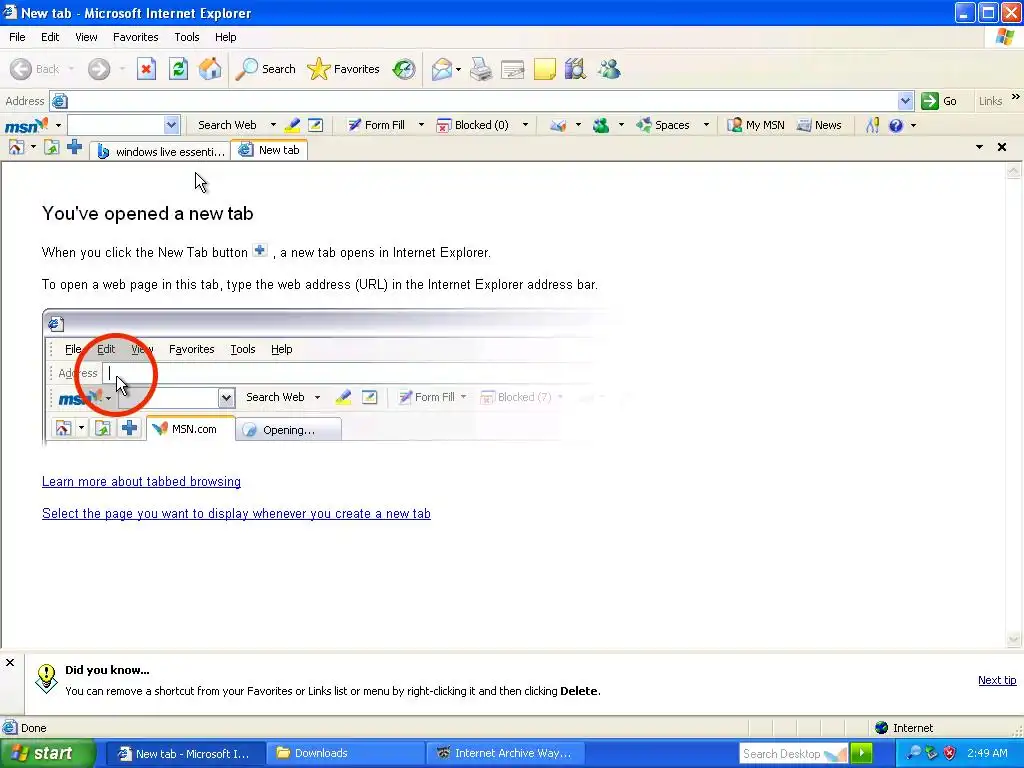Open the Help menu

[x=225, y=37]
